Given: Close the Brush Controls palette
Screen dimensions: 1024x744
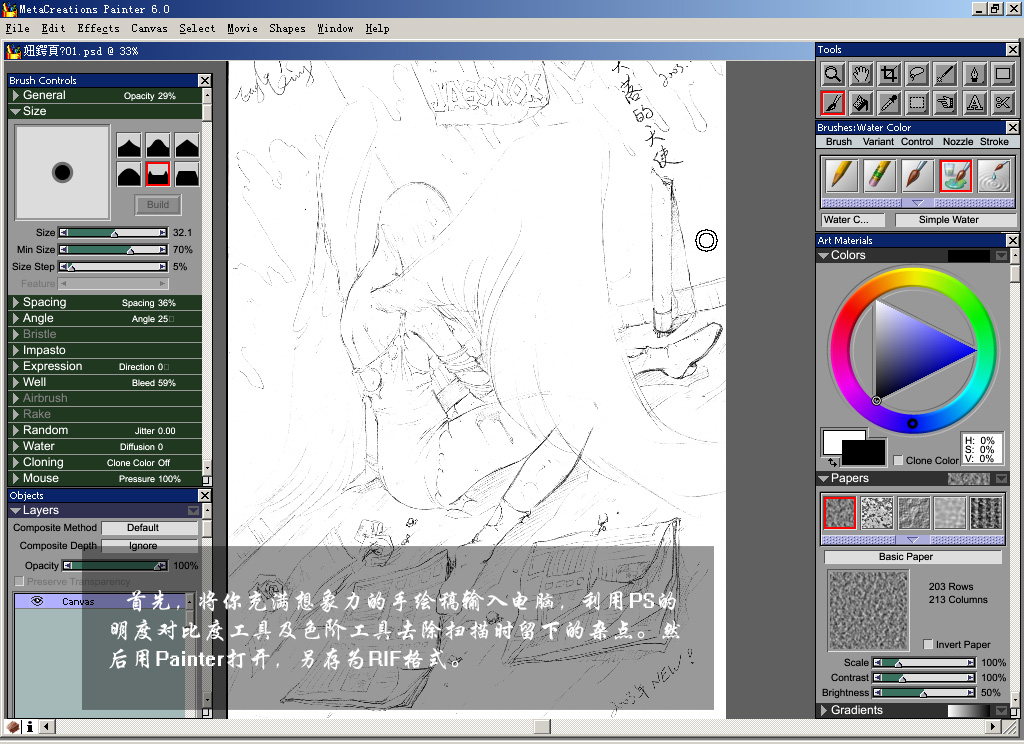Looking at the screenshot, I should coord(204,80).
